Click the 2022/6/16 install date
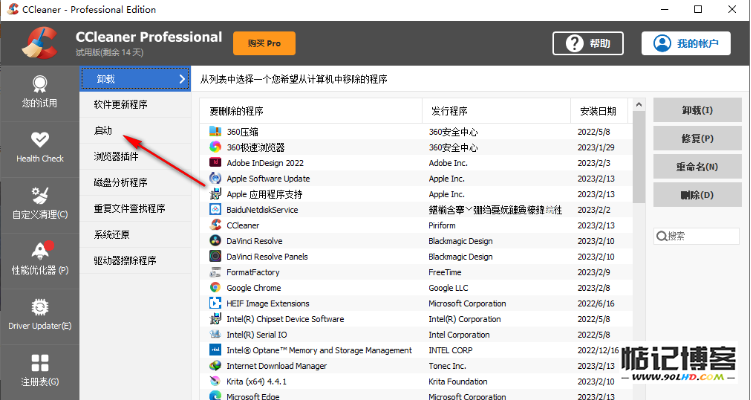The image size is (751, 400). click(x=596, y=304)
